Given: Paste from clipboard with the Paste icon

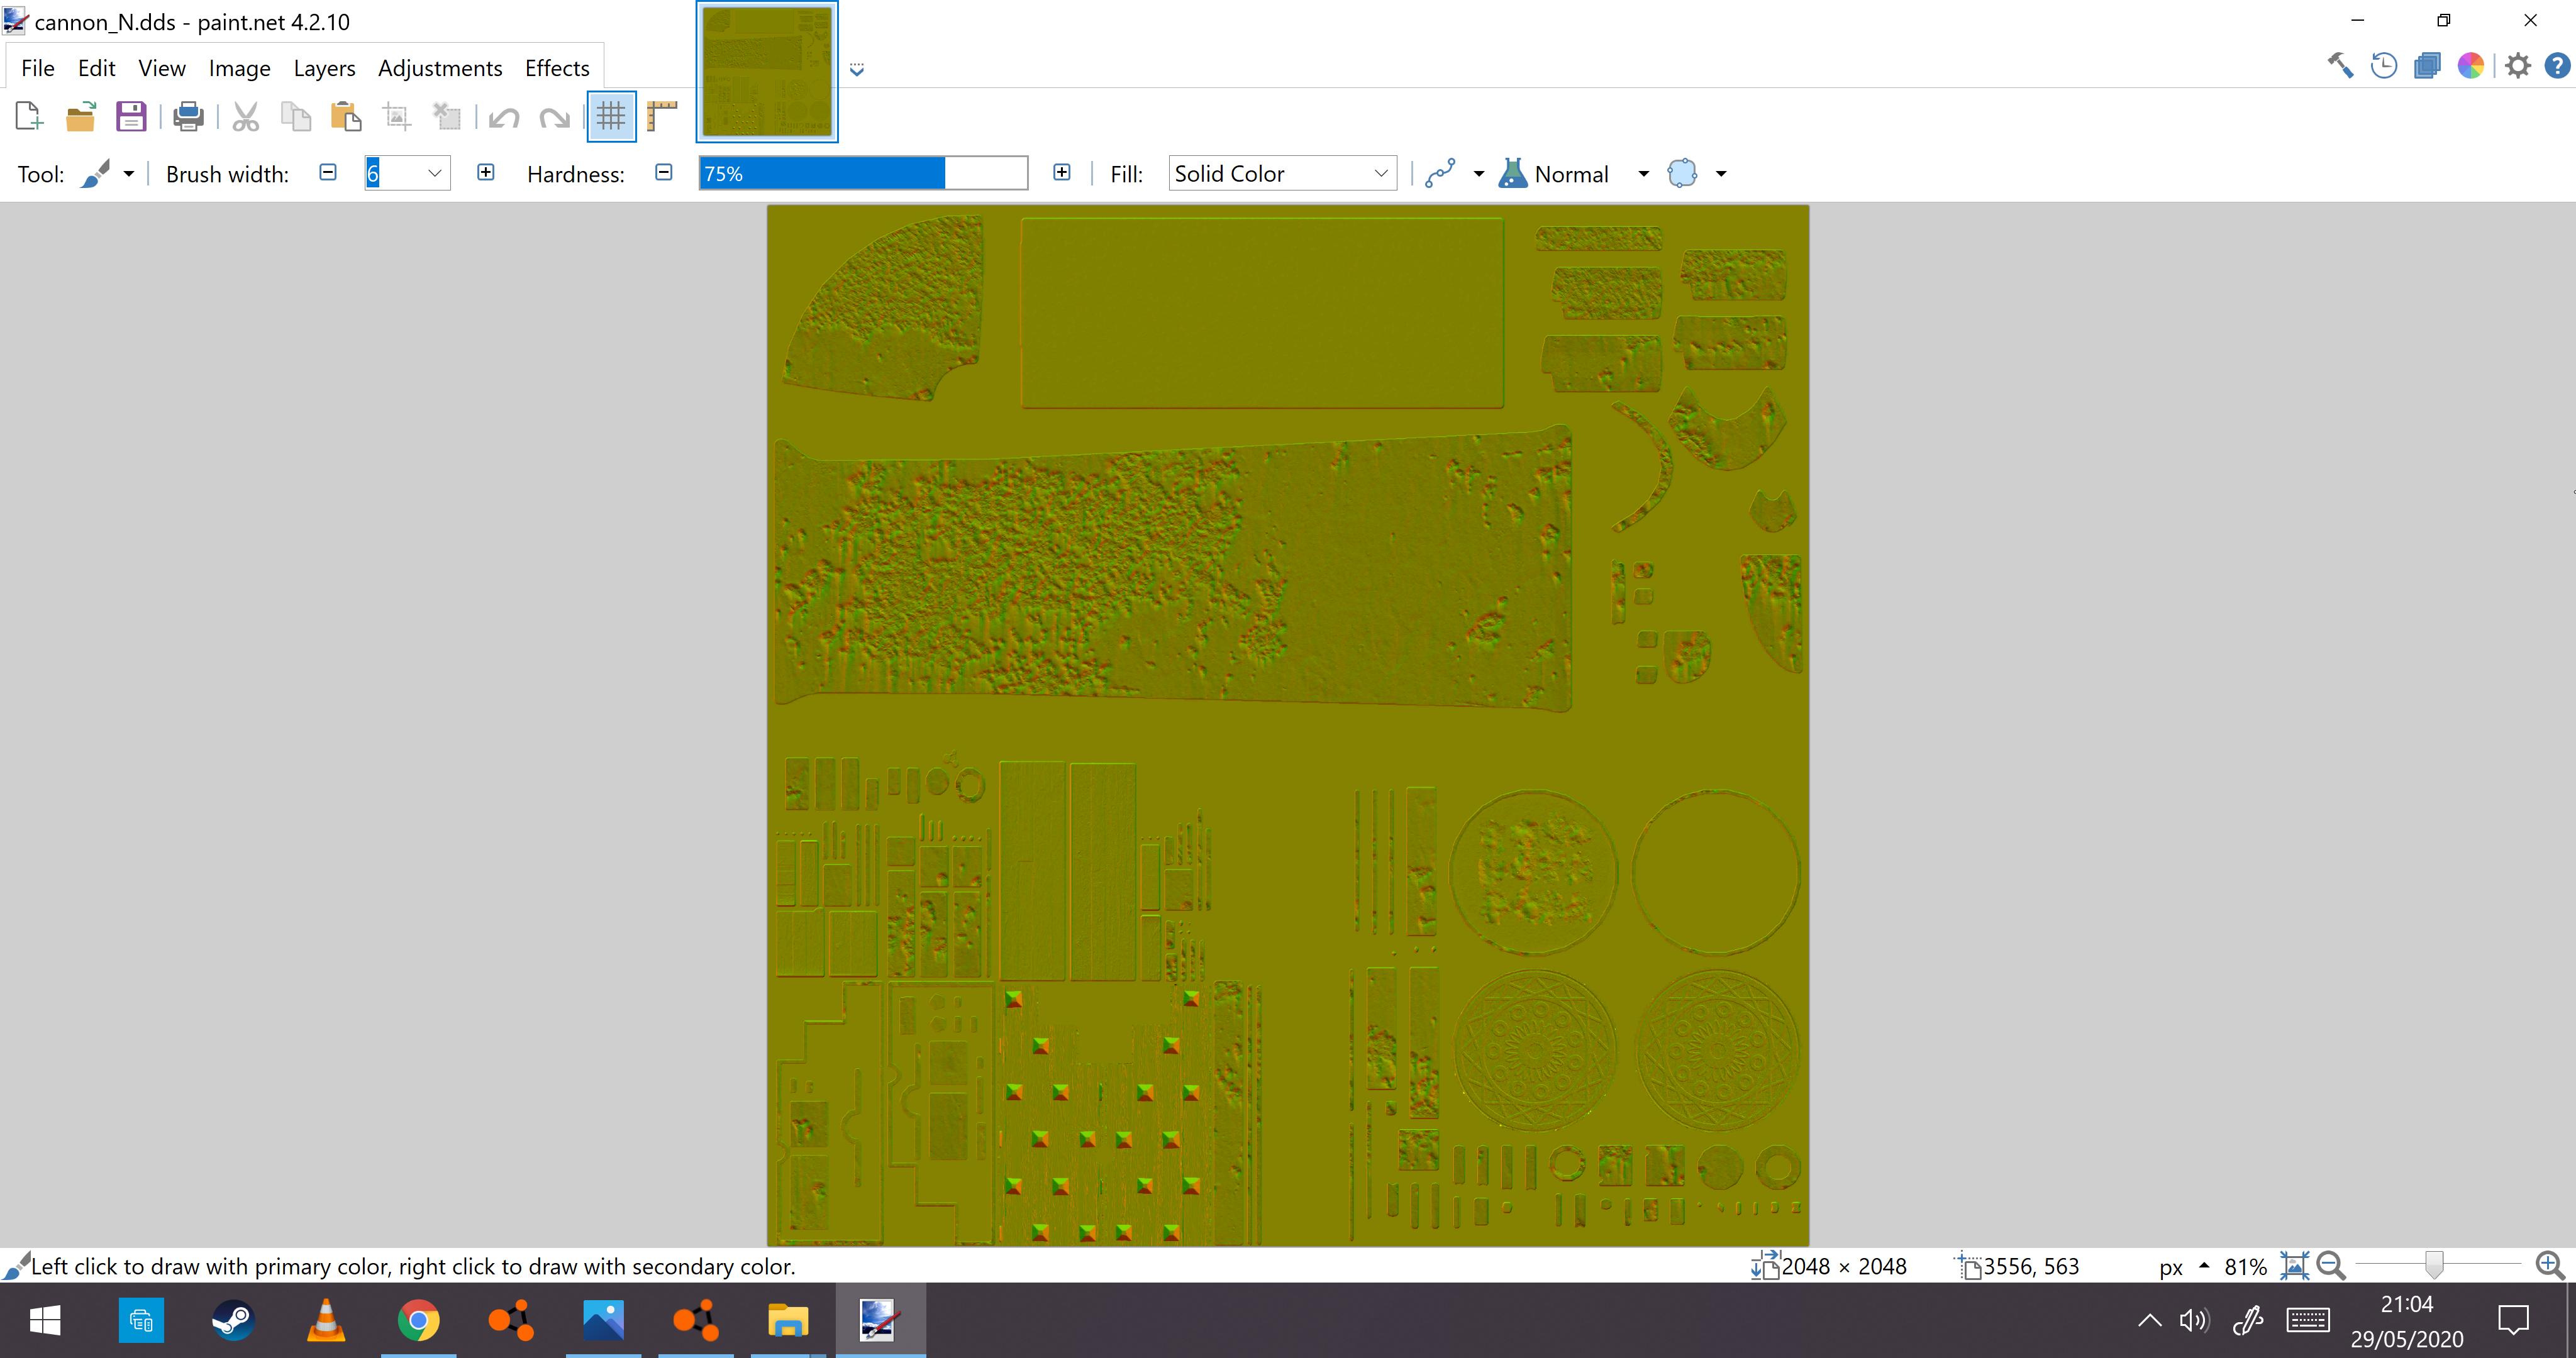Looking at the screenshot, I should 346,117.
